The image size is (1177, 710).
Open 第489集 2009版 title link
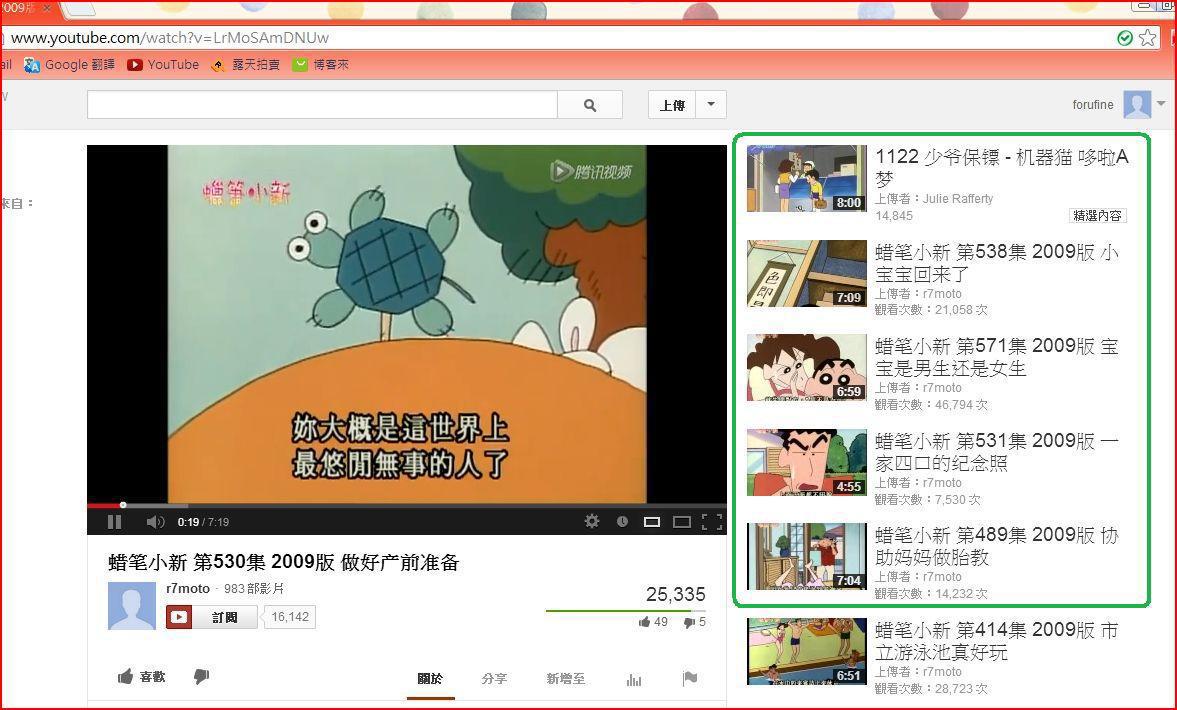[997, 546]
